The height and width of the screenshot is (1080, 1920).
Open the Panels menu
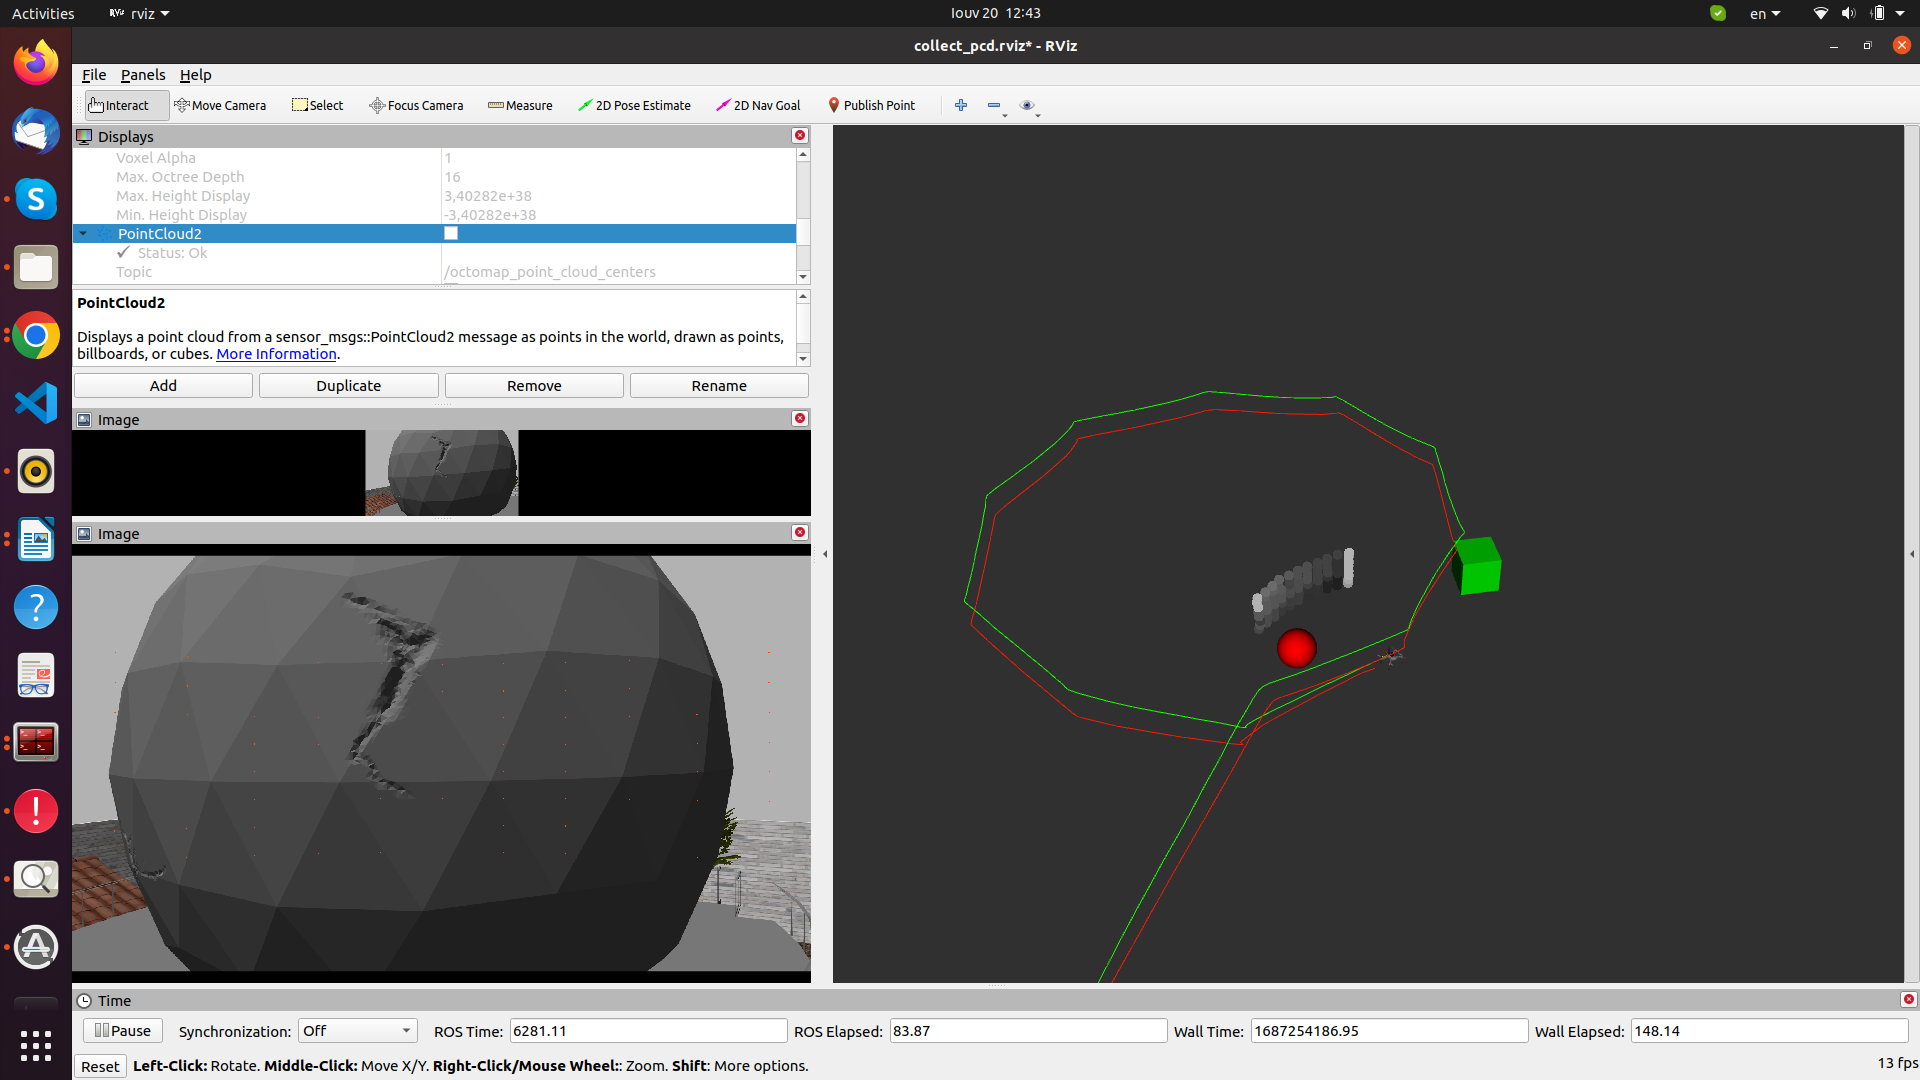[x=143, y=75]
